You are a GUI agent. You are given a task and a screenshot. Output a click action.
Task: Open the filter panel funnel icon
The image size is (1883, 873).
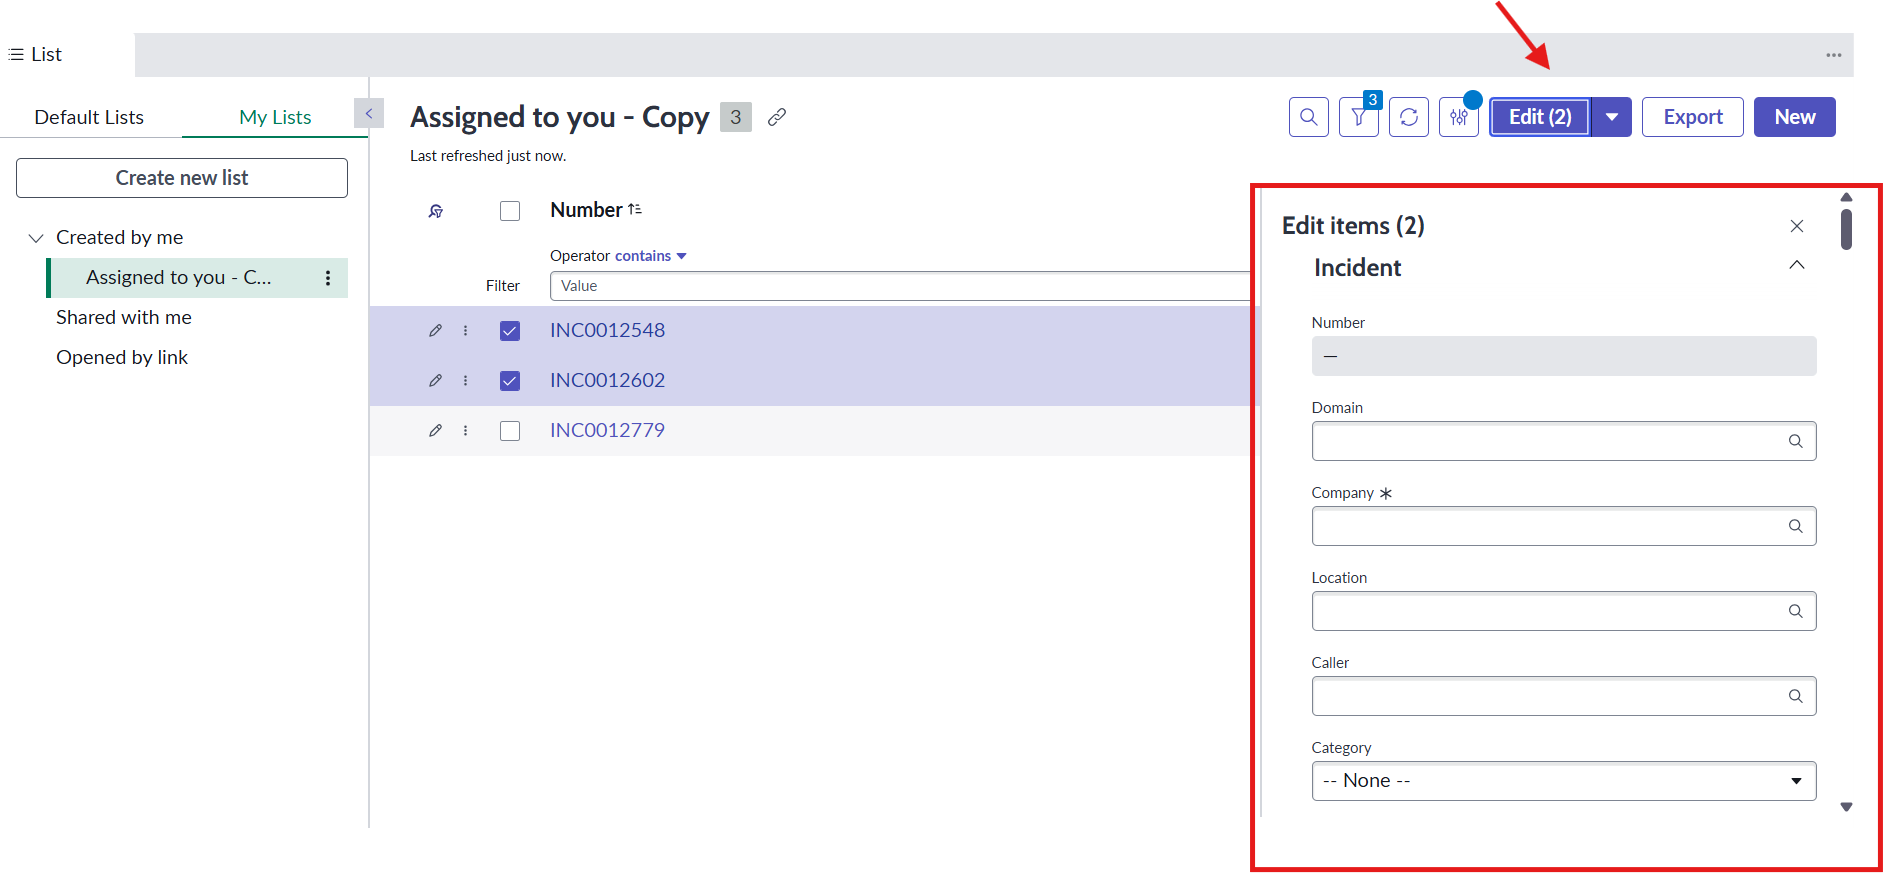(1359, 117)
